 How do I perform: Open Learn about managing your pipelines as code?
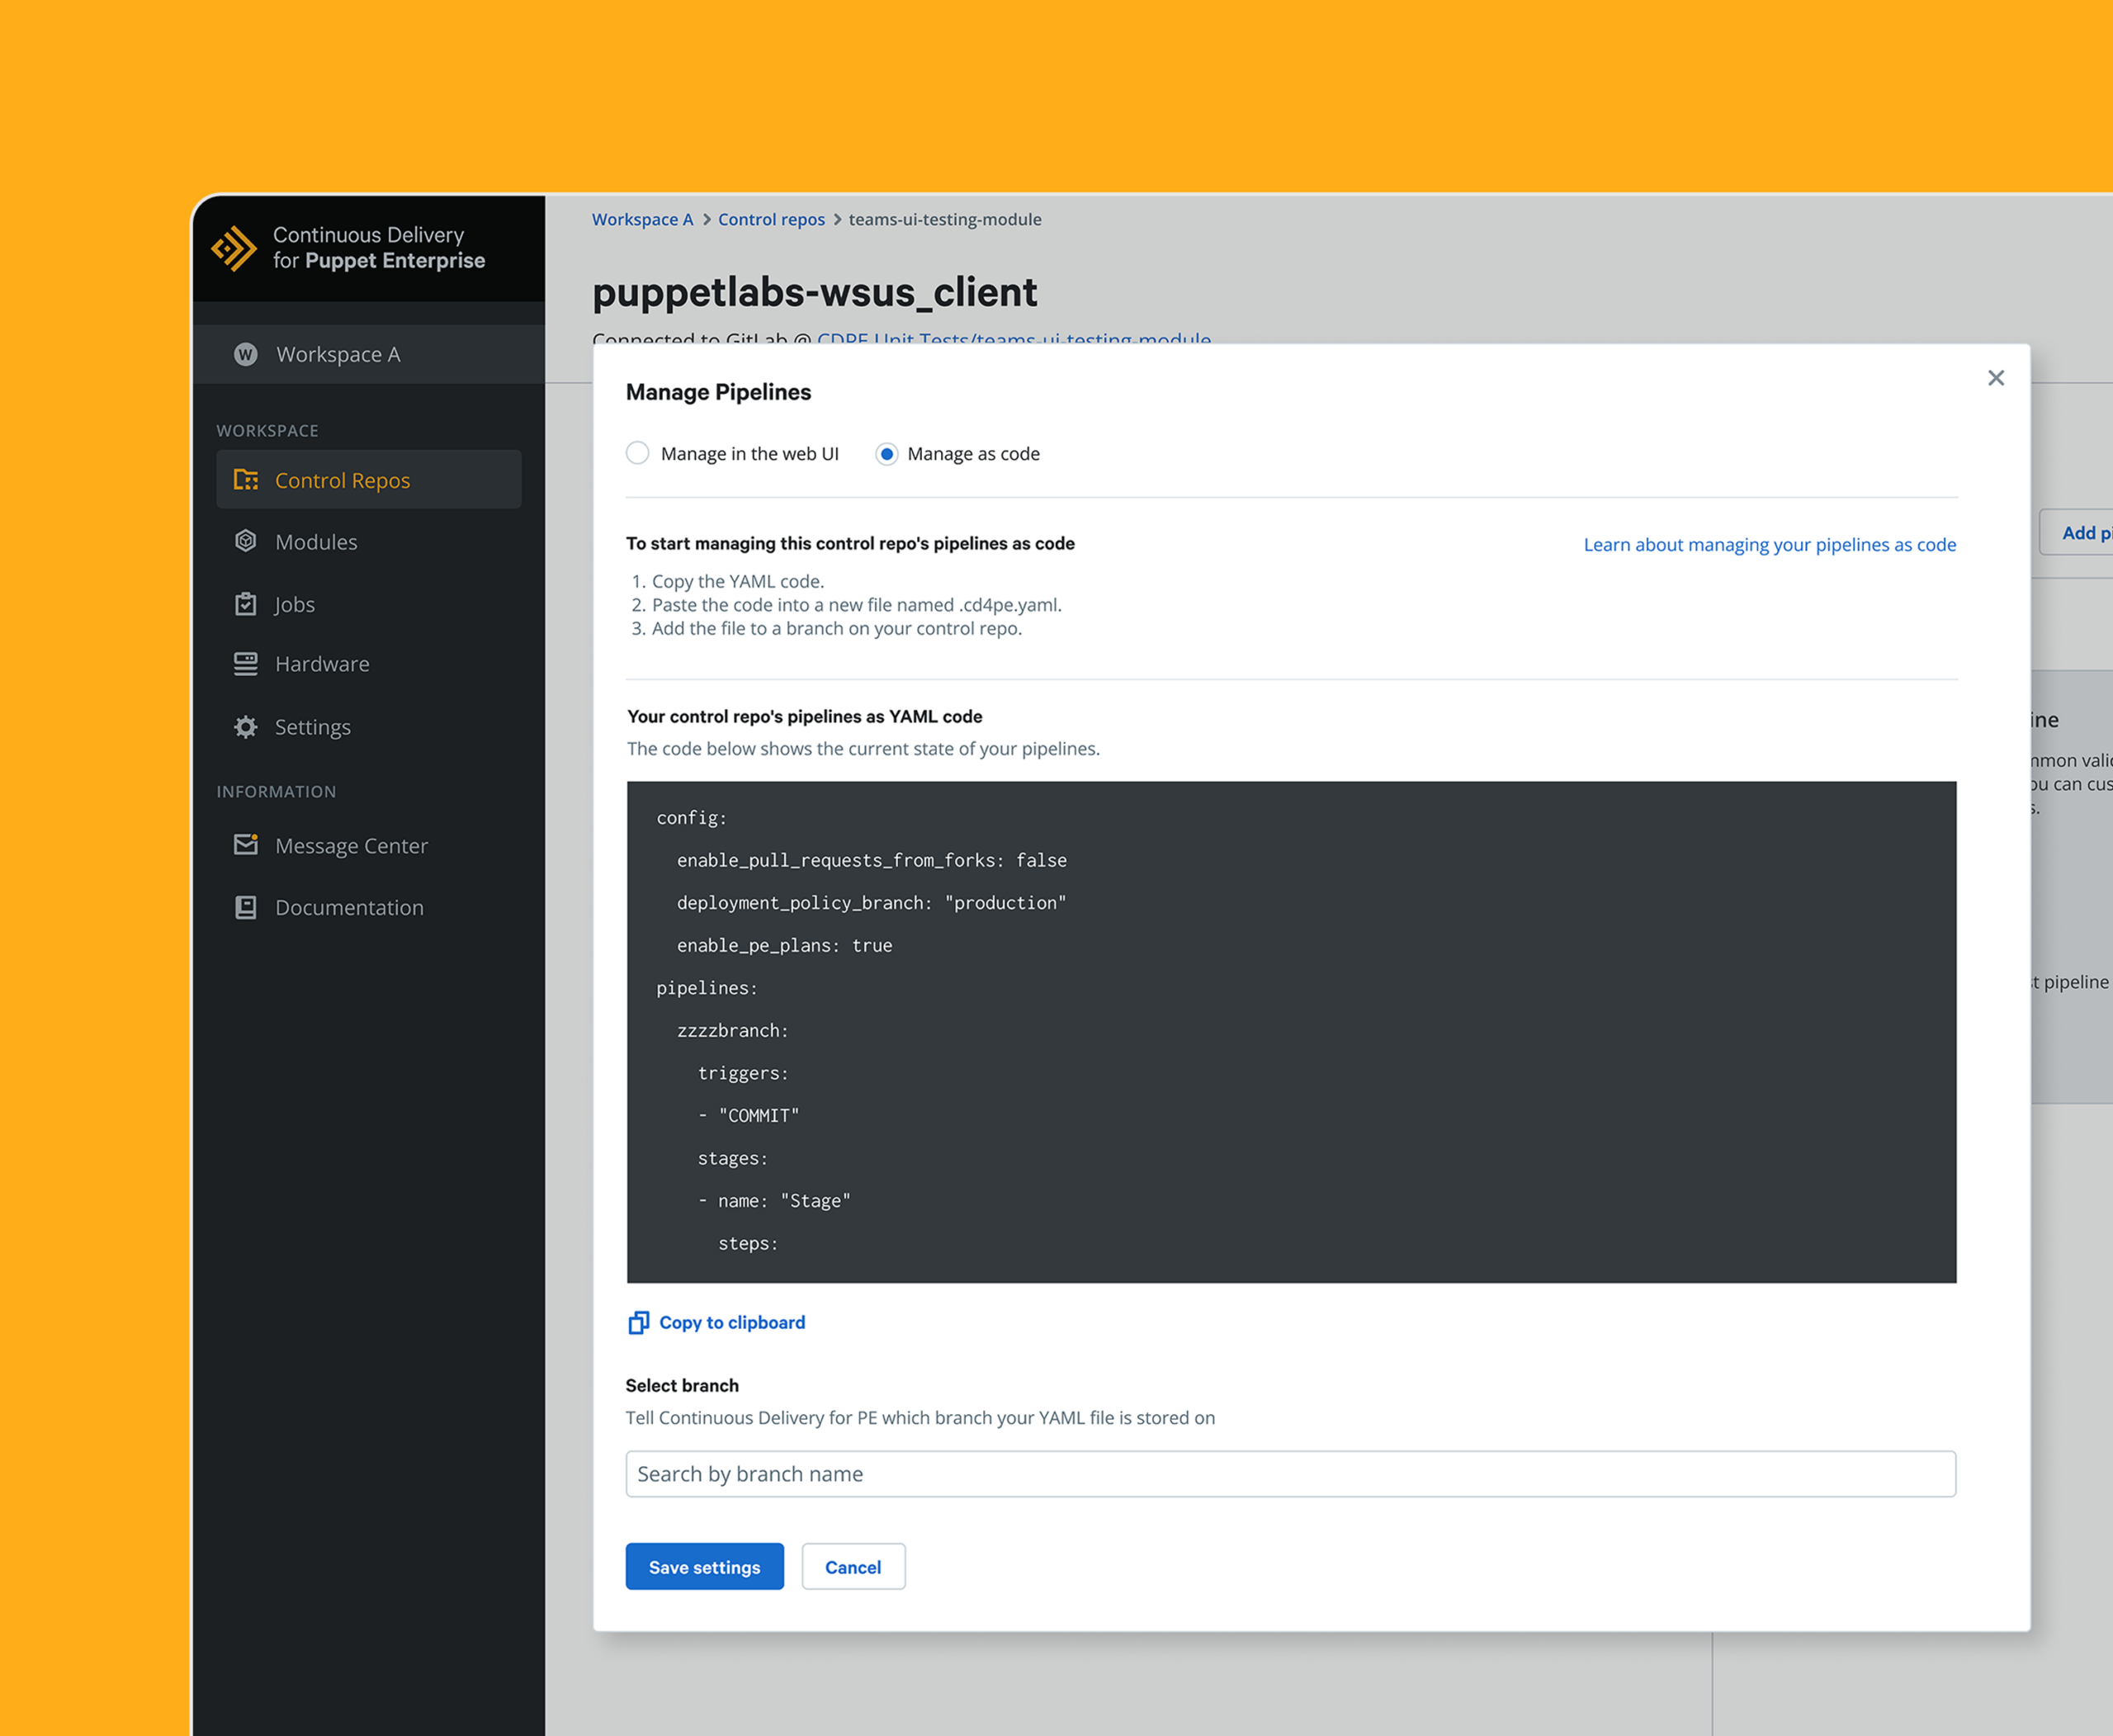point(1770,544)
